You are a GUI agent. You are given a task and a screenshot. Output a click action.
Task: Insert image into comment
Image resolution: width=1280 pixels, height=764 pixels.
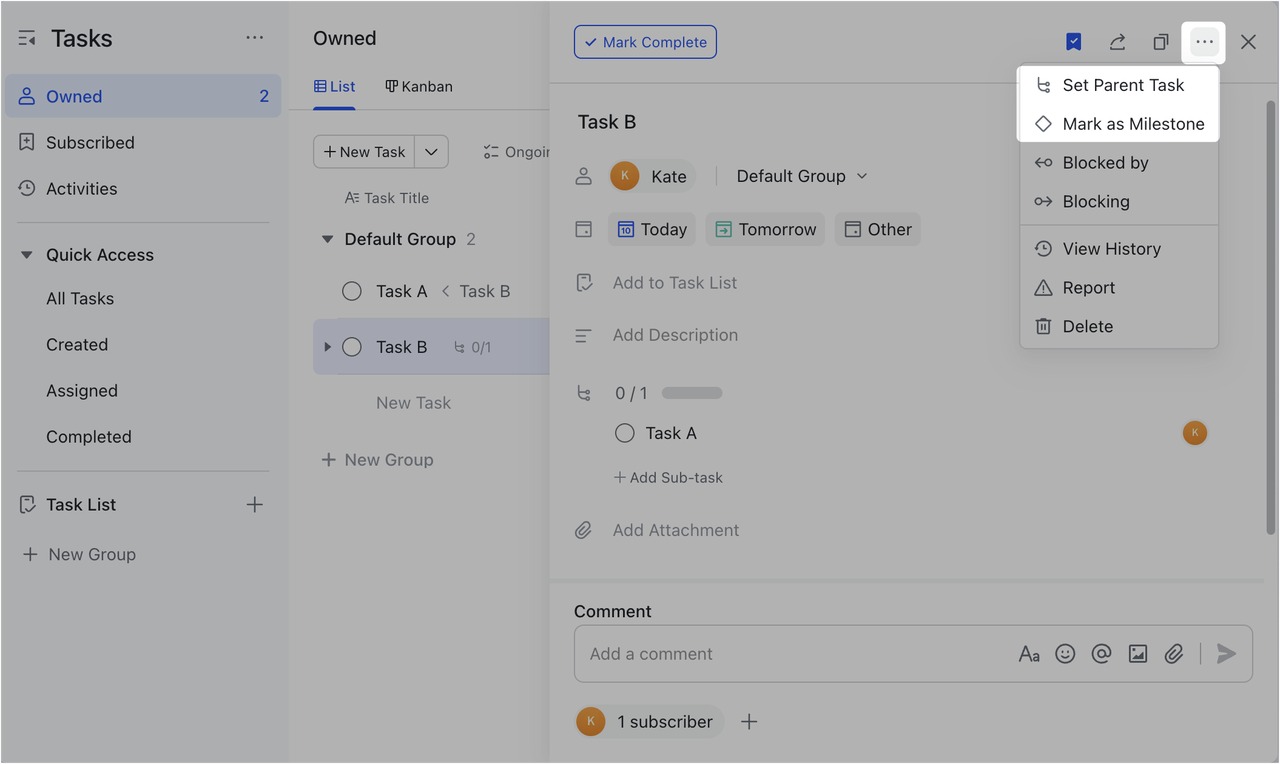[1137, 654]
